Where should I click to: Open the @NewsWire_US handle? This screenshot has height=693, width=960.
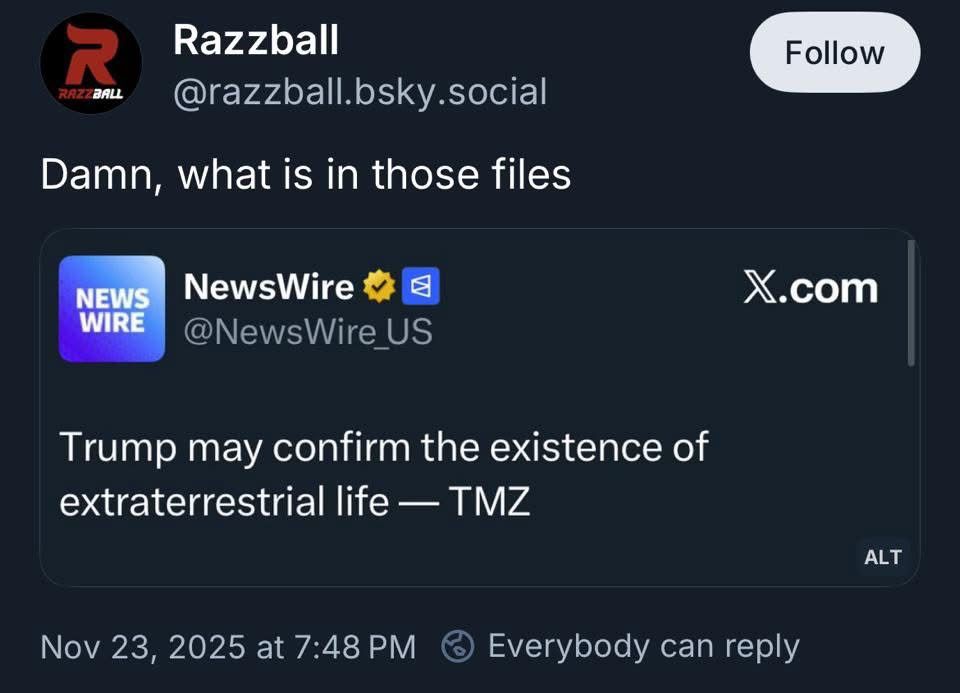pos(308,331)
